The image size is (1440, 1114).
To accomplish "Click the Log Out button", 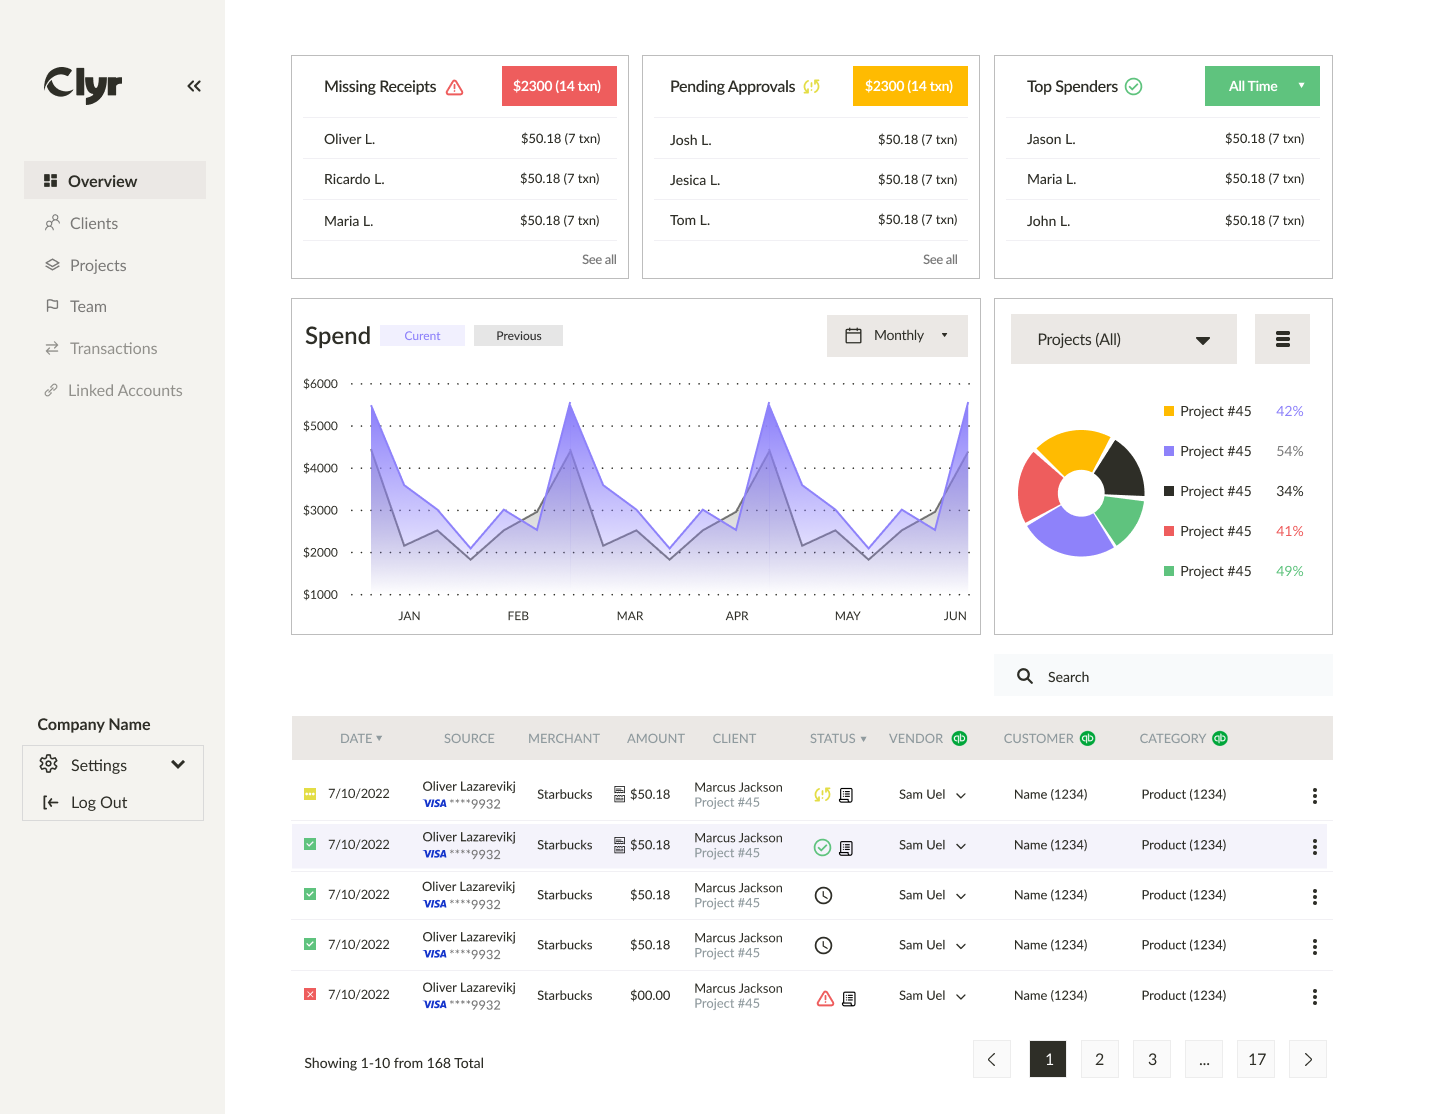I will (99, 802).
